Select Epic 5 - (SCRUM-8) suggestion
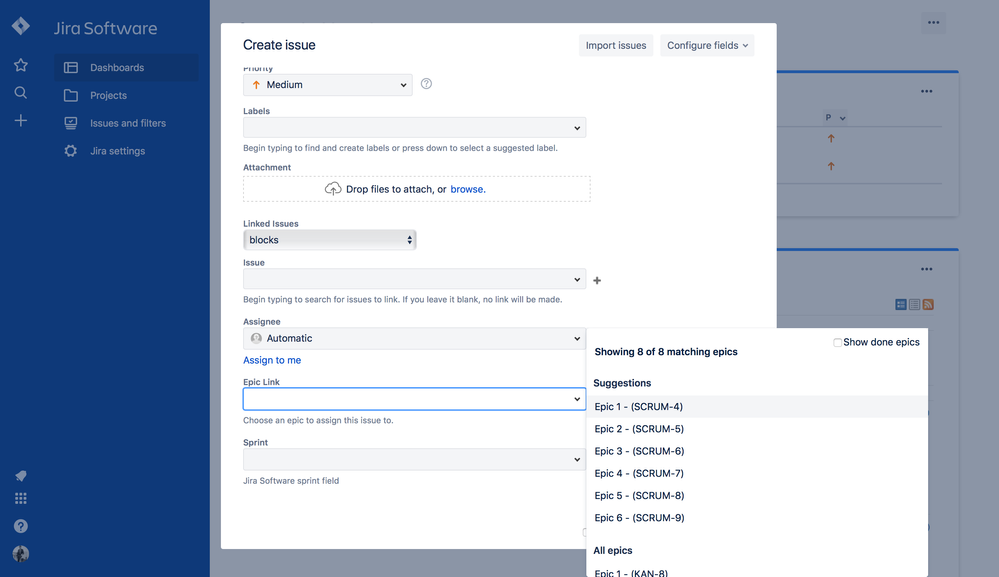 tap(757, 495)
